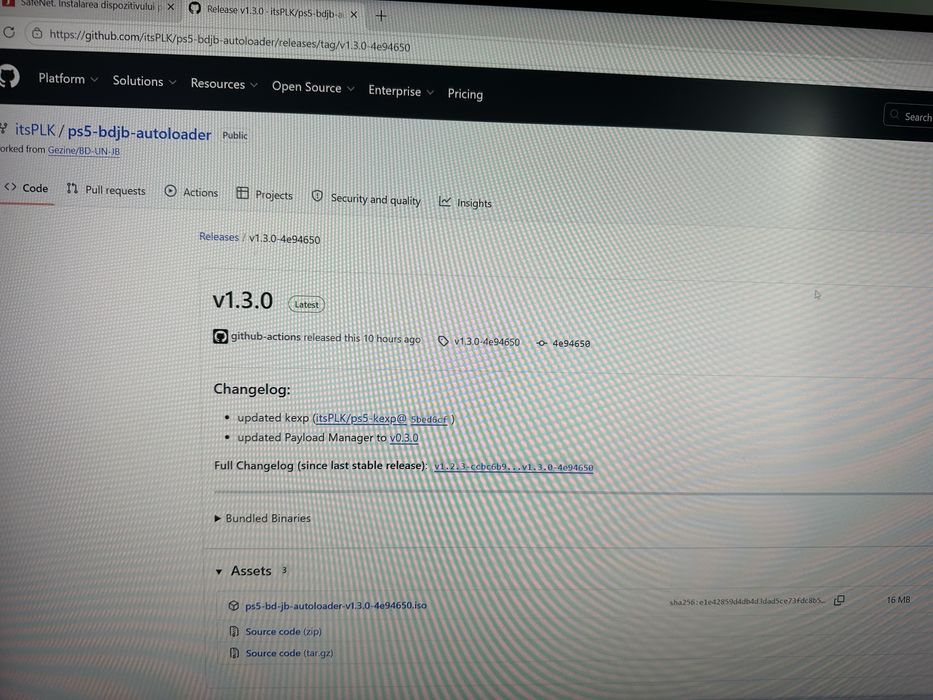Click the commit icon beside 4e94650

(541, 343)
